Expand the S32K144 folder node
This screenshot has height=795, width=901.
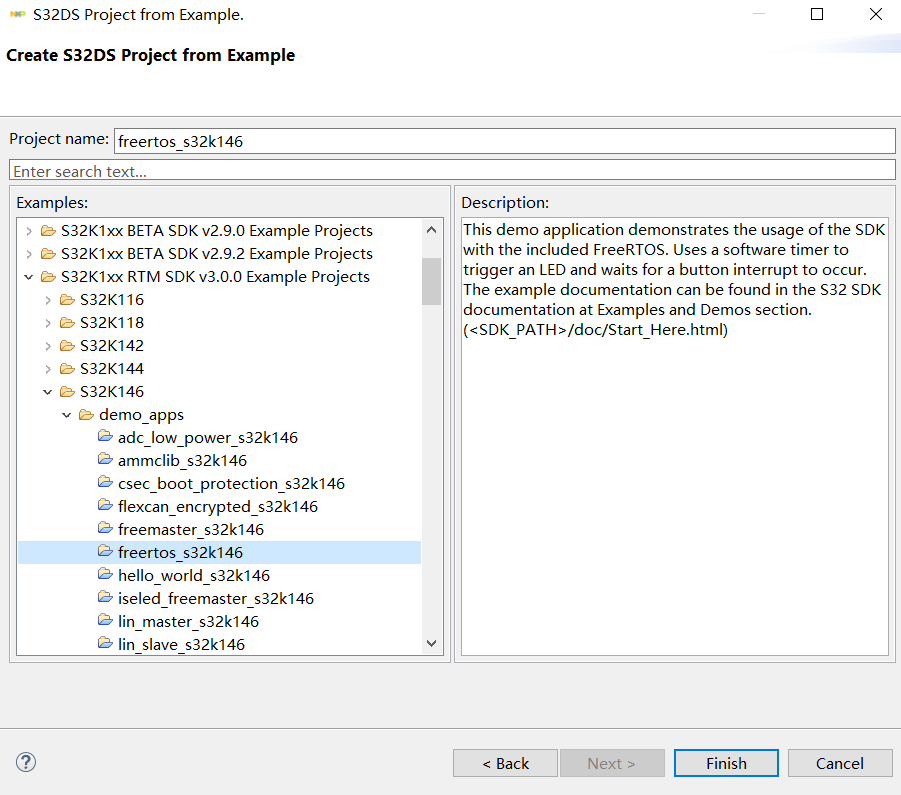(x=48, y=369)
